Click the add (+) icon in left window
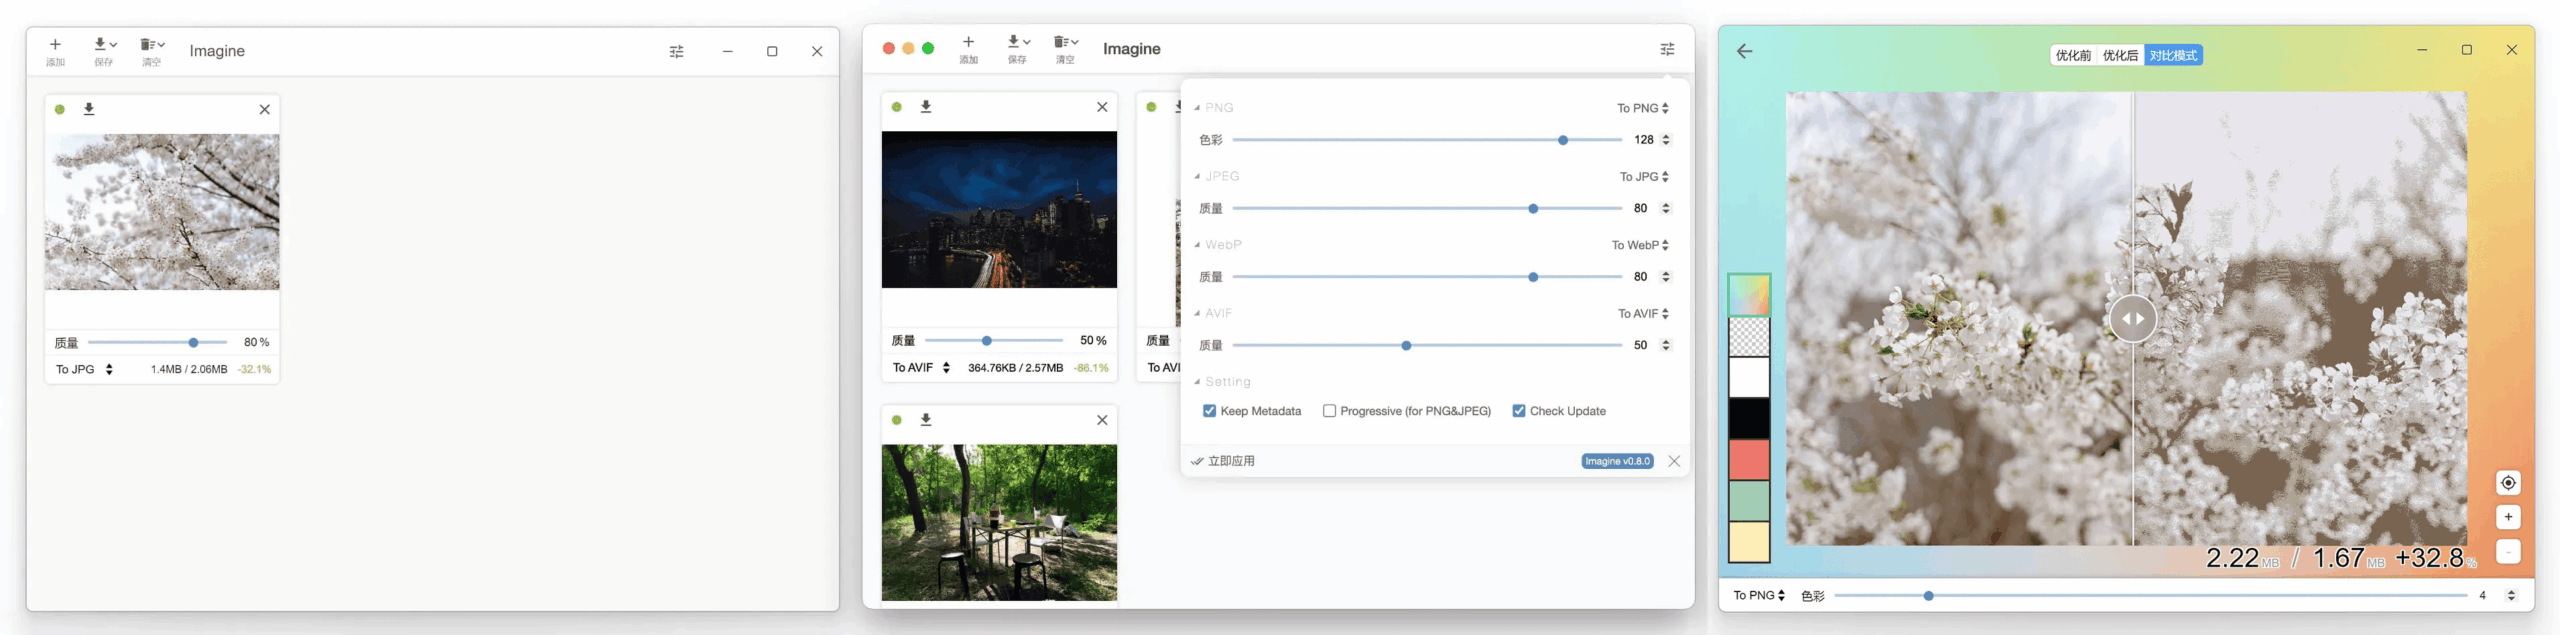2560x635 pixels. click(56, 51)
